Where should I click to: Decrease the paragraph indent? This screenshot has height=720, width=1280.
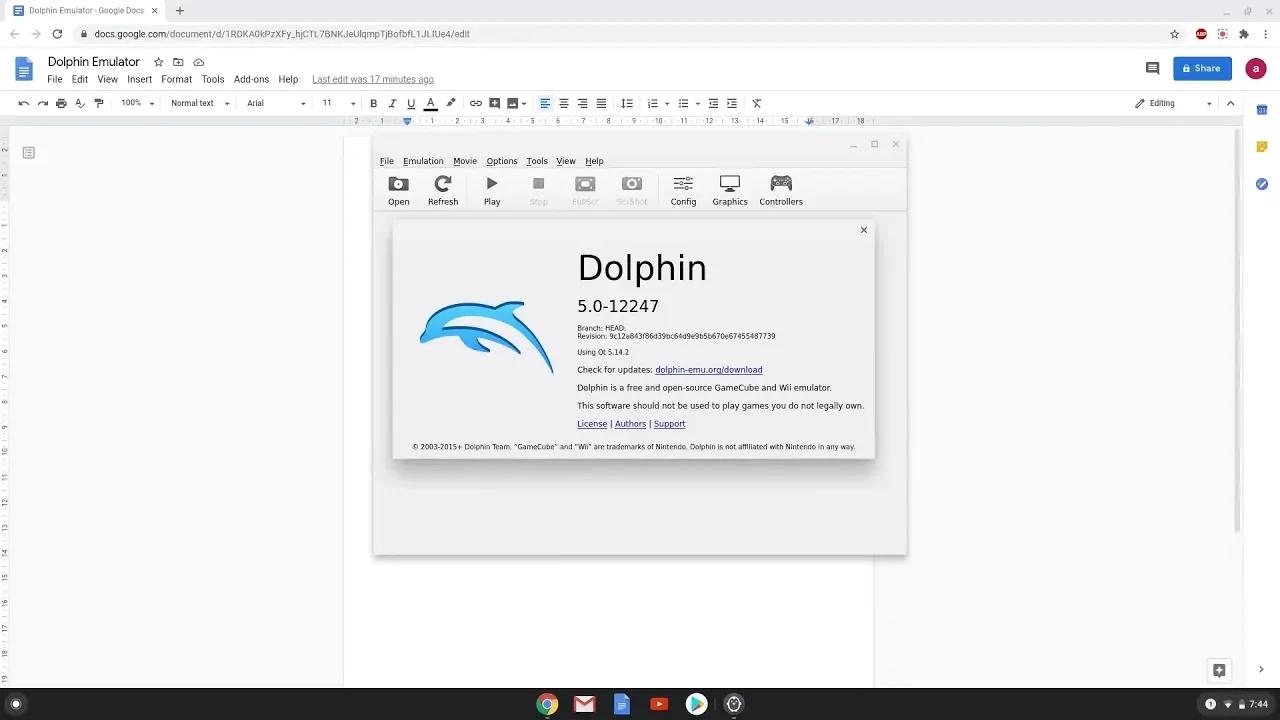[x=713, y=103]
